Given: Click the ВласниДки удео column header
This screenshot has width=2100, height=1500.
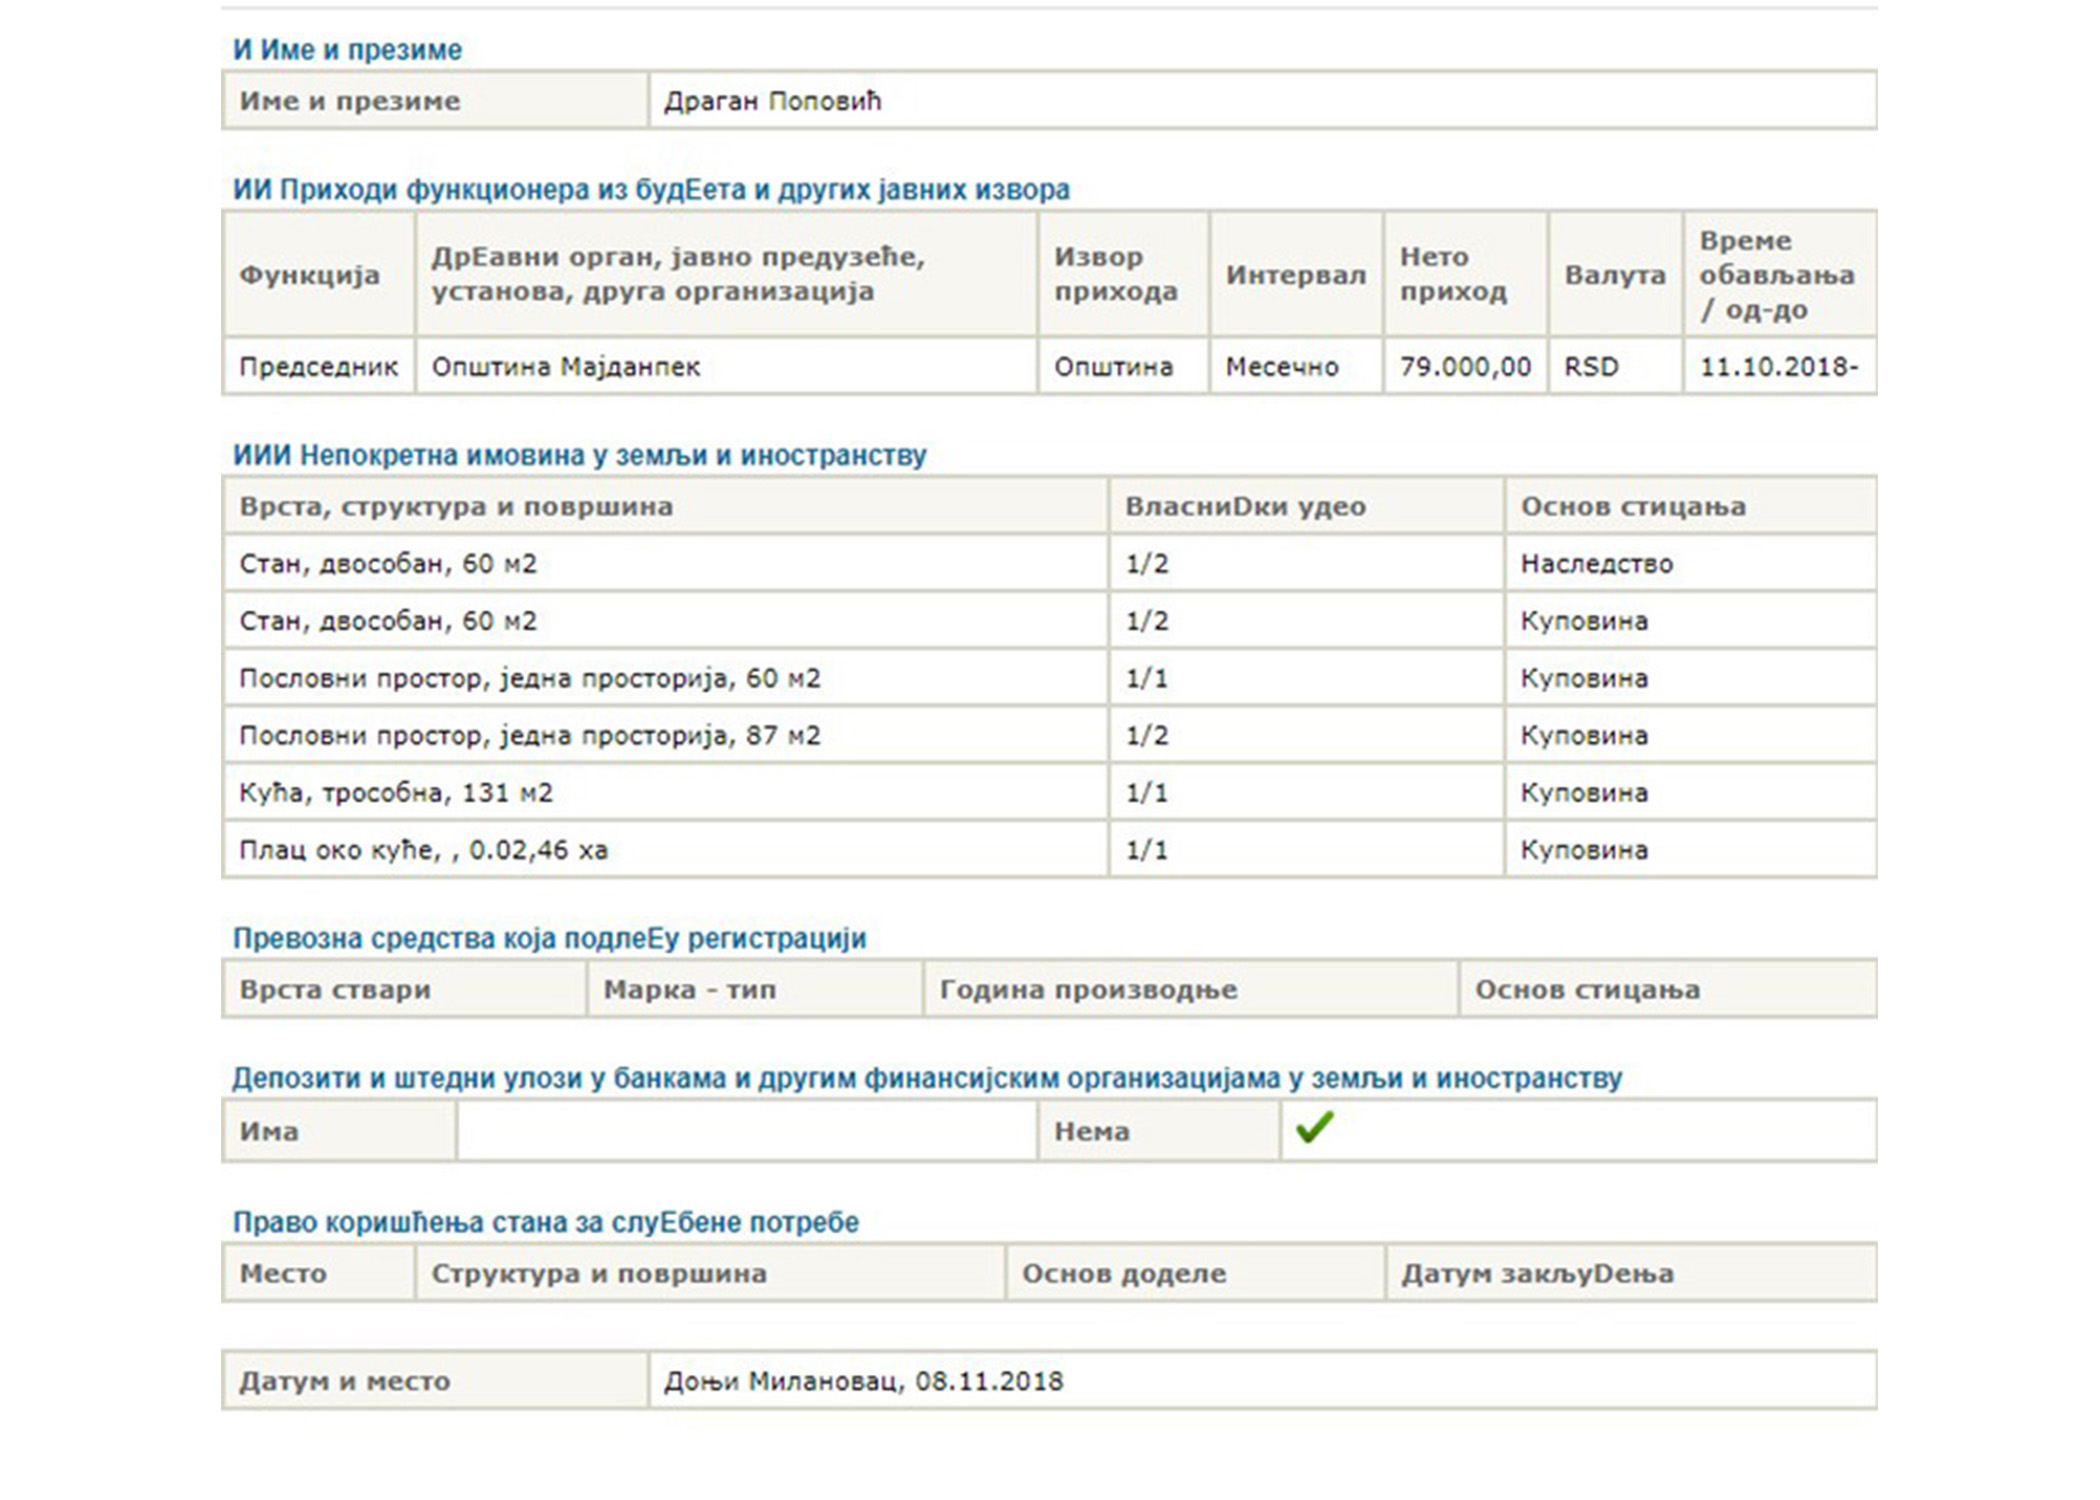Looking at the screenshot, I should click(x=1245, y=507).
